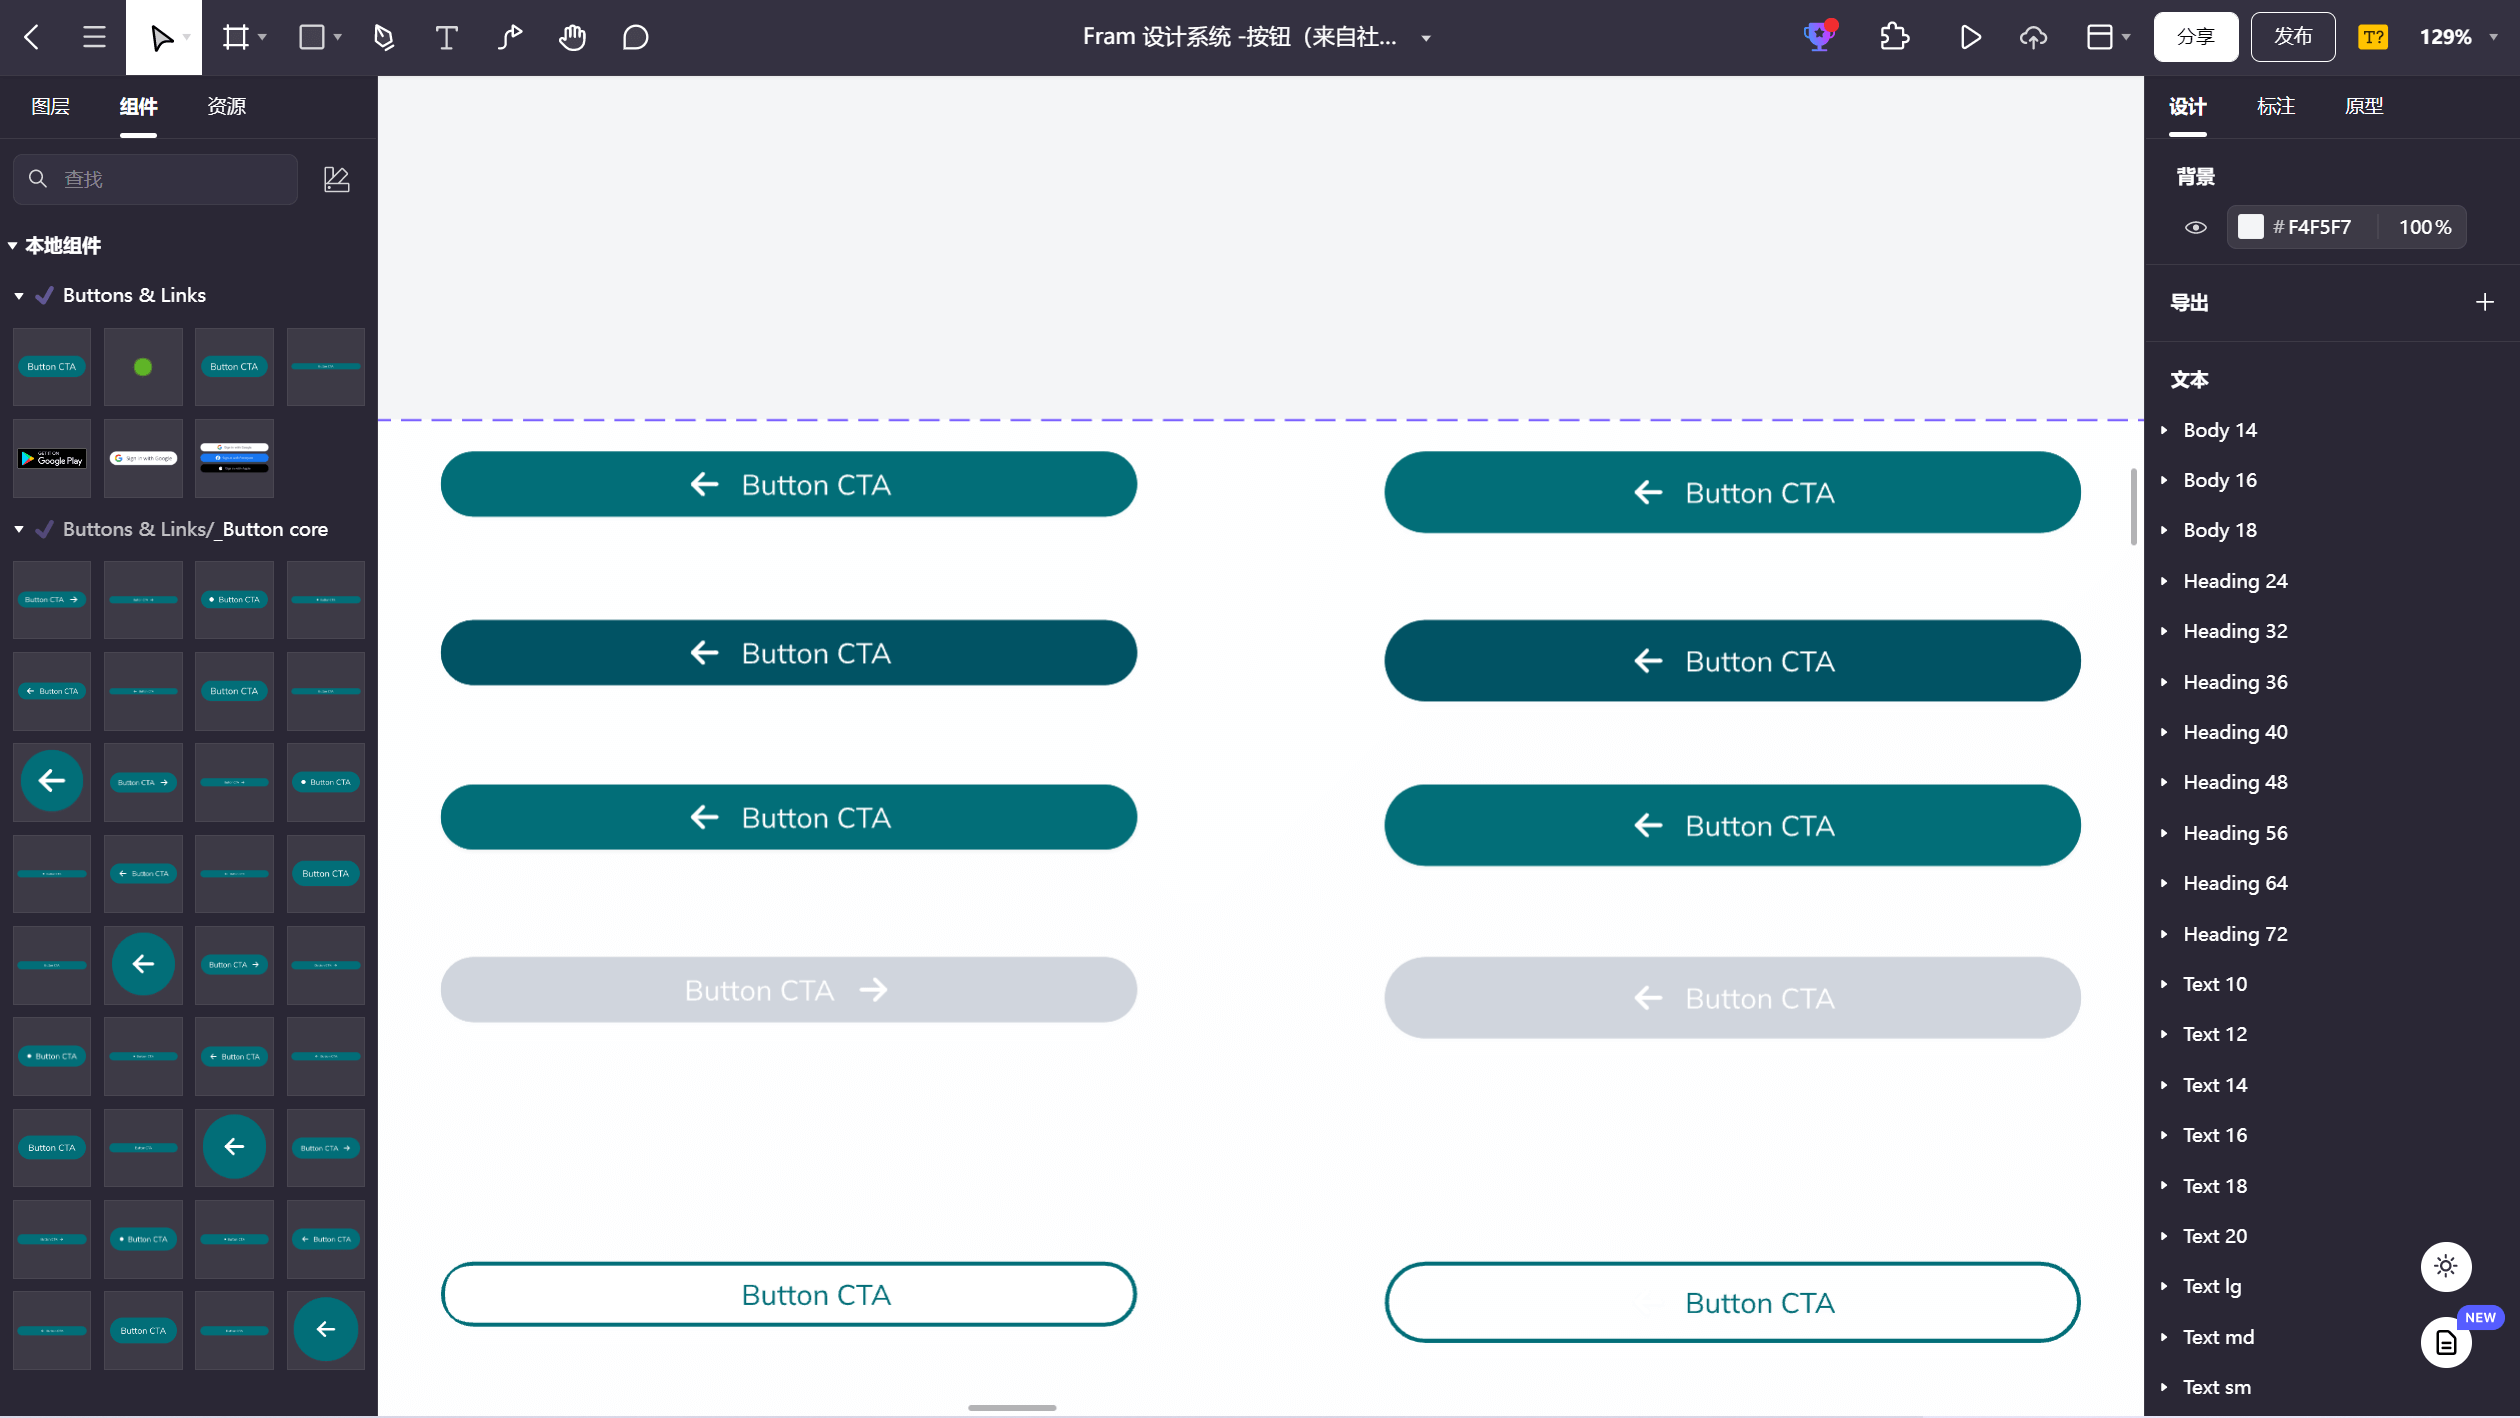Click the F4F5F7 background color swatch
The image size is (2520, 1418).
coord(2250,227)
